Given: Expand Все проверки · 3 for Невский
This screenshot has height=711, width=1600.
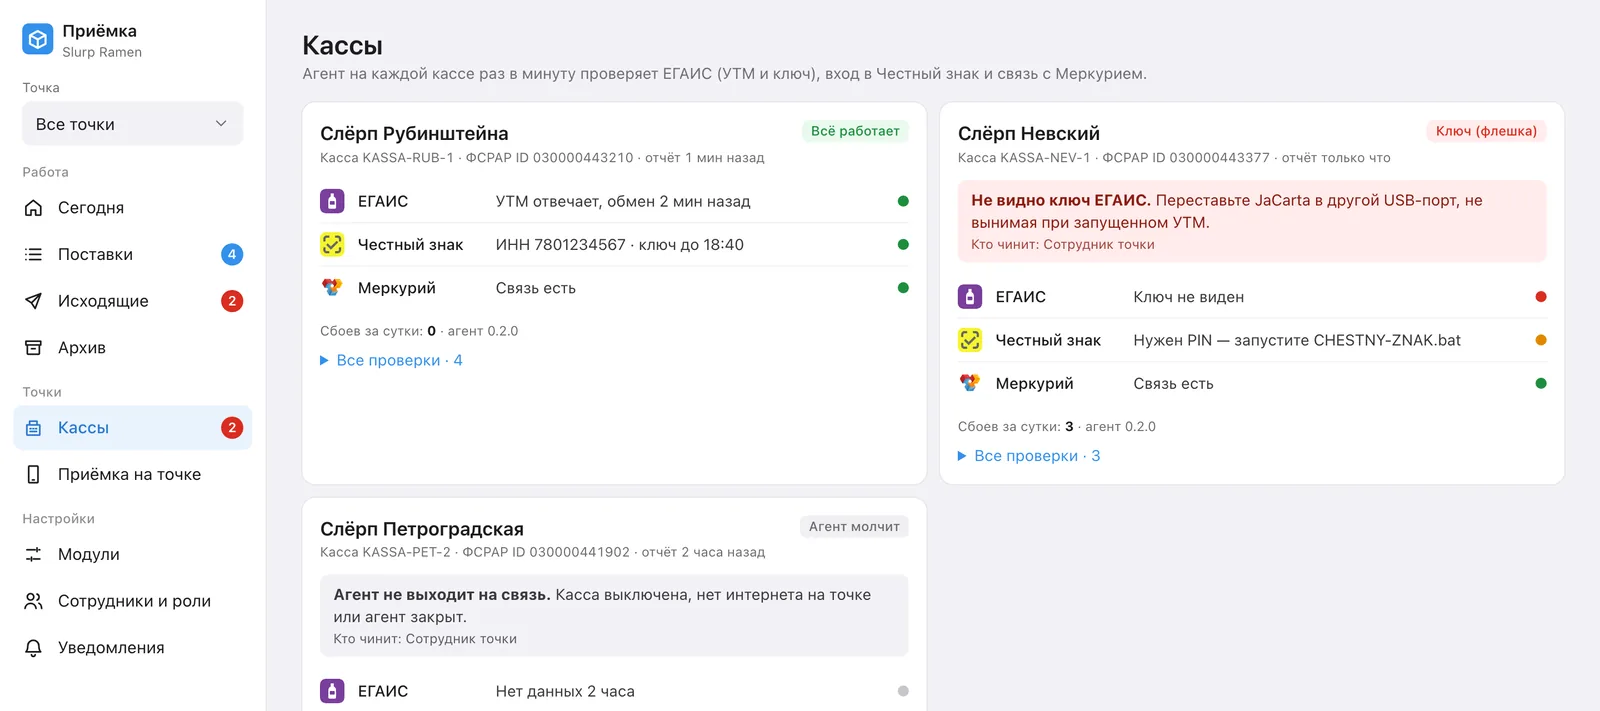Looking at the screenshot, I should pos(1029,456).
